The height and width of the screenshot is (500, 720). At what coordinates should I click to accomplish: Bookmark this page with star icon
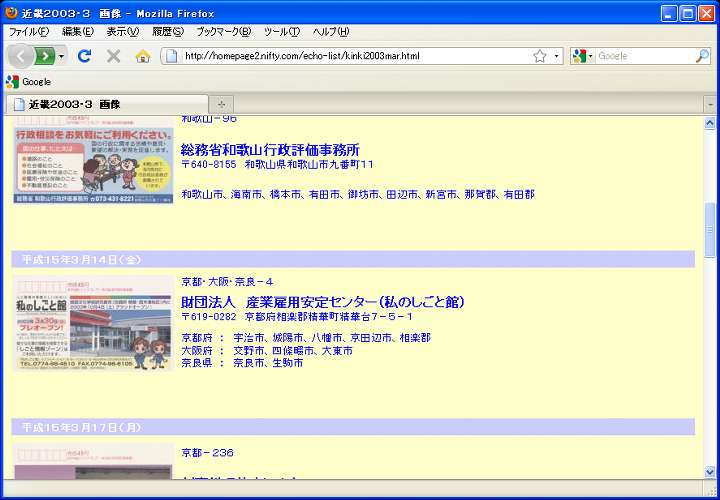click(540, 56)
